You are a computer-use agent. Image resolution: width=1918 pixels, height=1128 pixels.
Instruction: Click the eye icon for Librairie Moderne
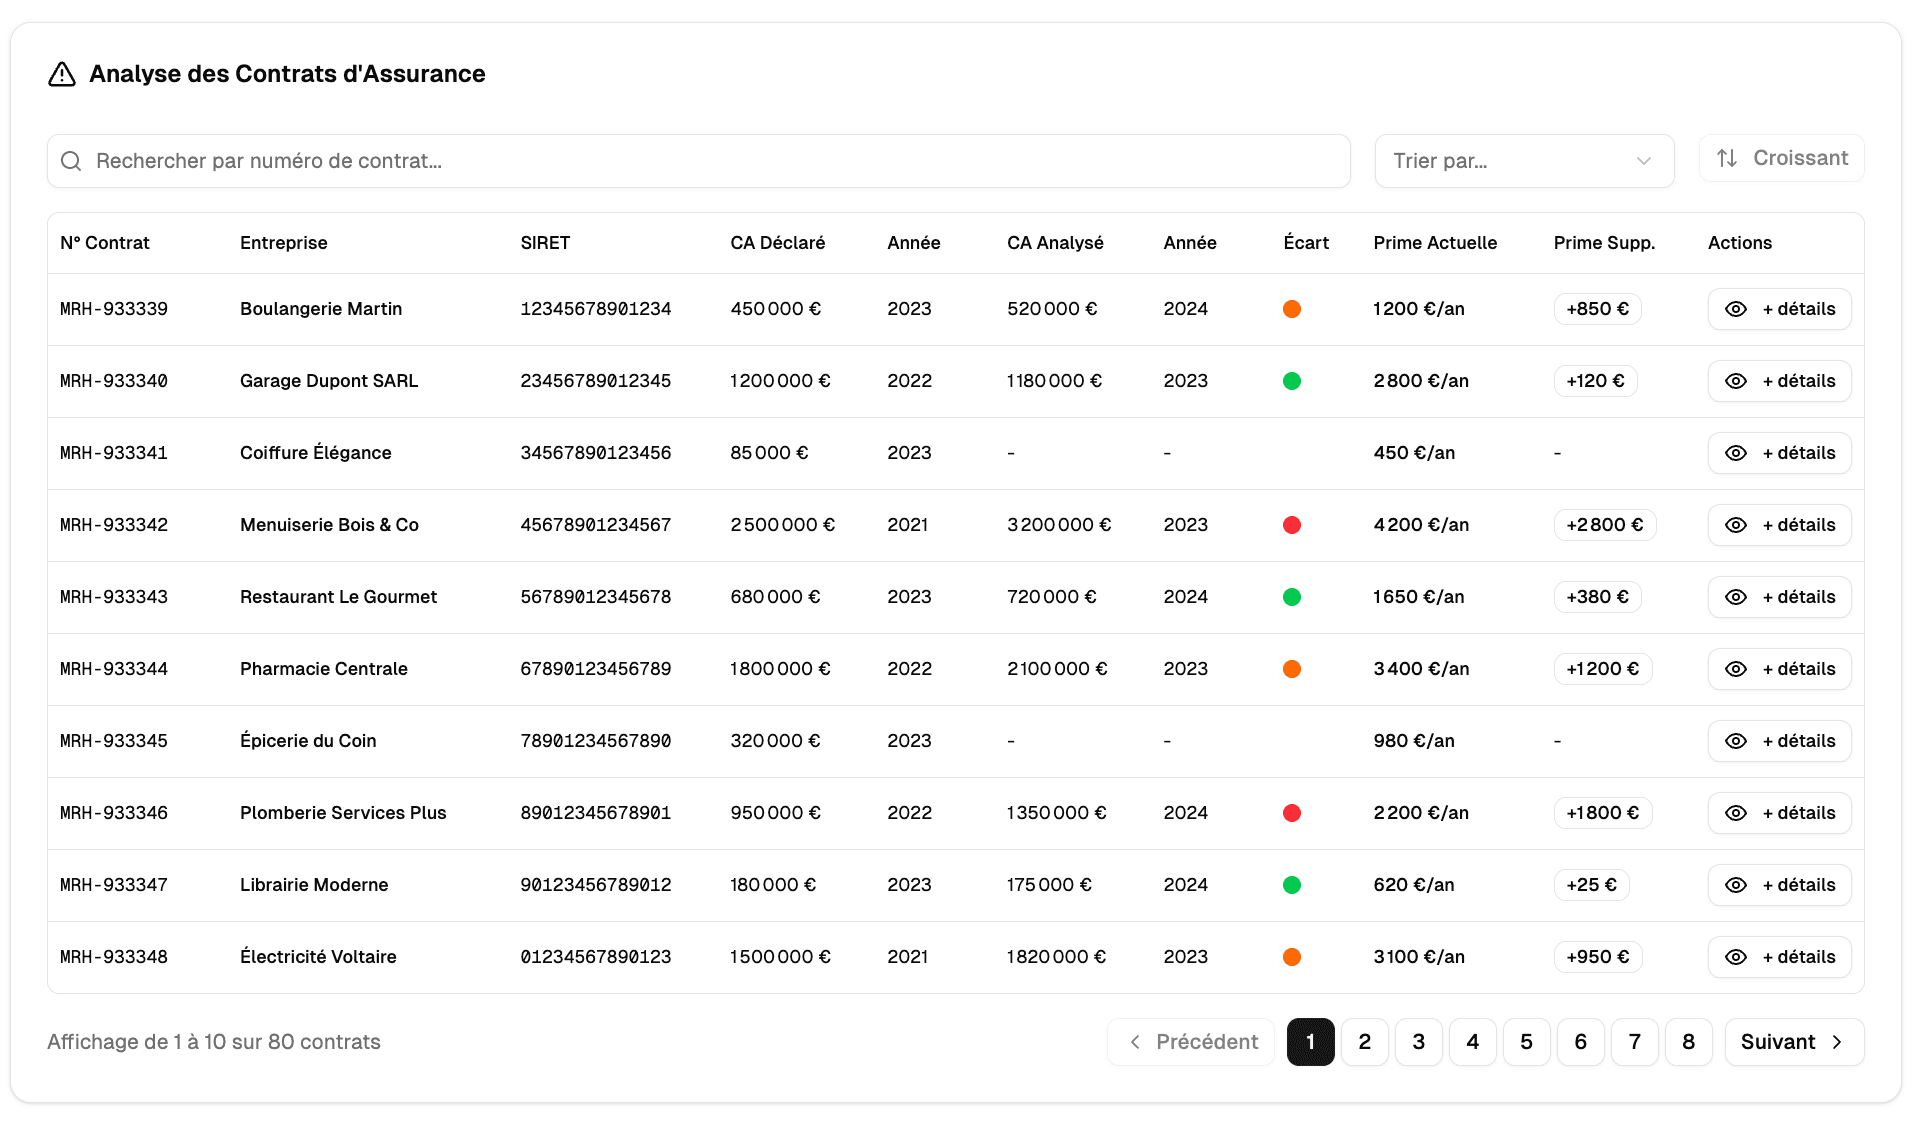[x=1735, y=884]
